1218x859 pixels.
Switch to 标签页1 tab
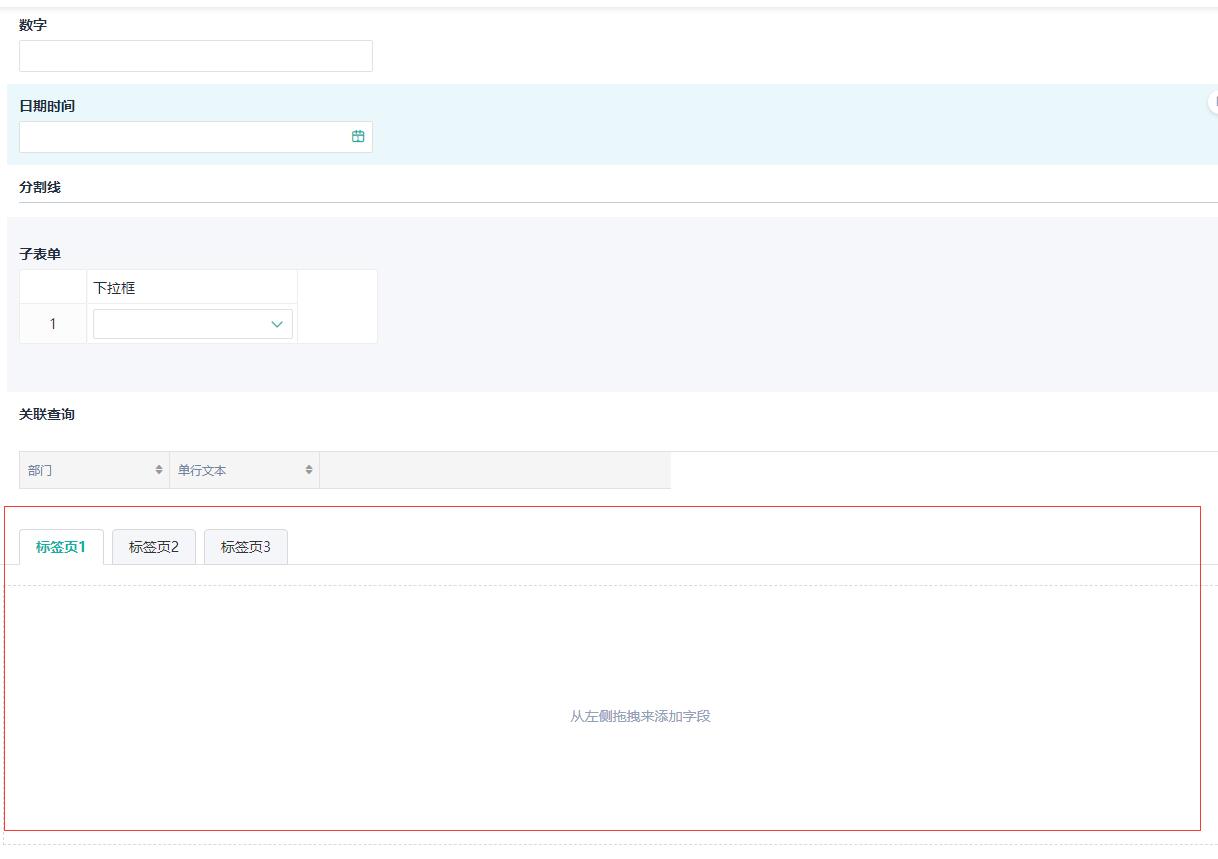tap(61, 547)
